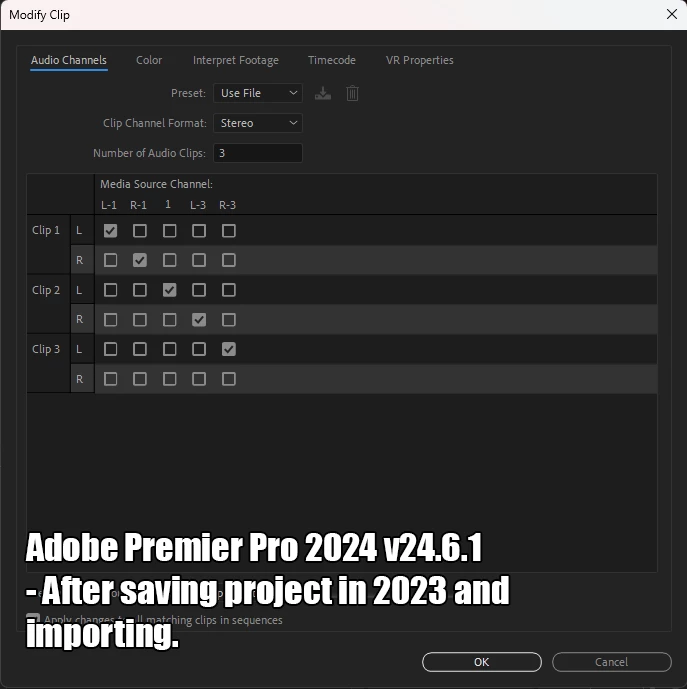
Task: Uncheck Clip 1 R channel R-1 checkbox
Action: pos(140,261)
